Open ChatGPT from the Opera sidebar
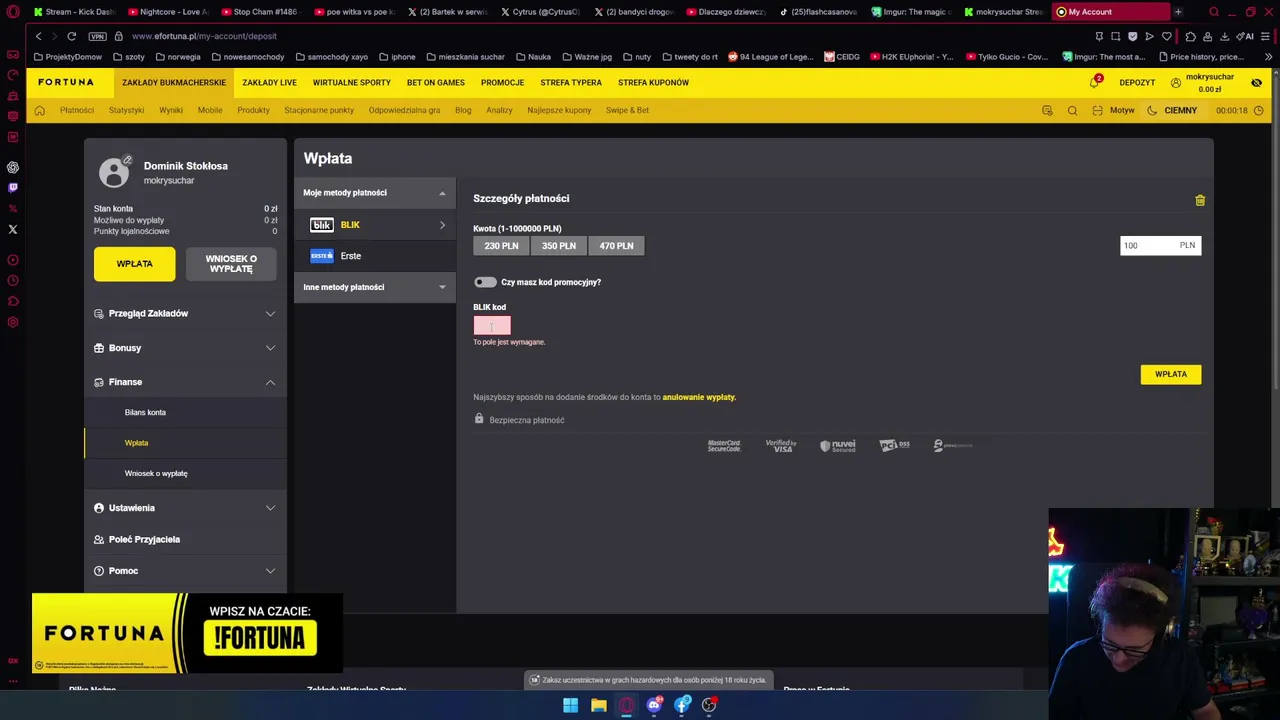 tap(13, 167)
